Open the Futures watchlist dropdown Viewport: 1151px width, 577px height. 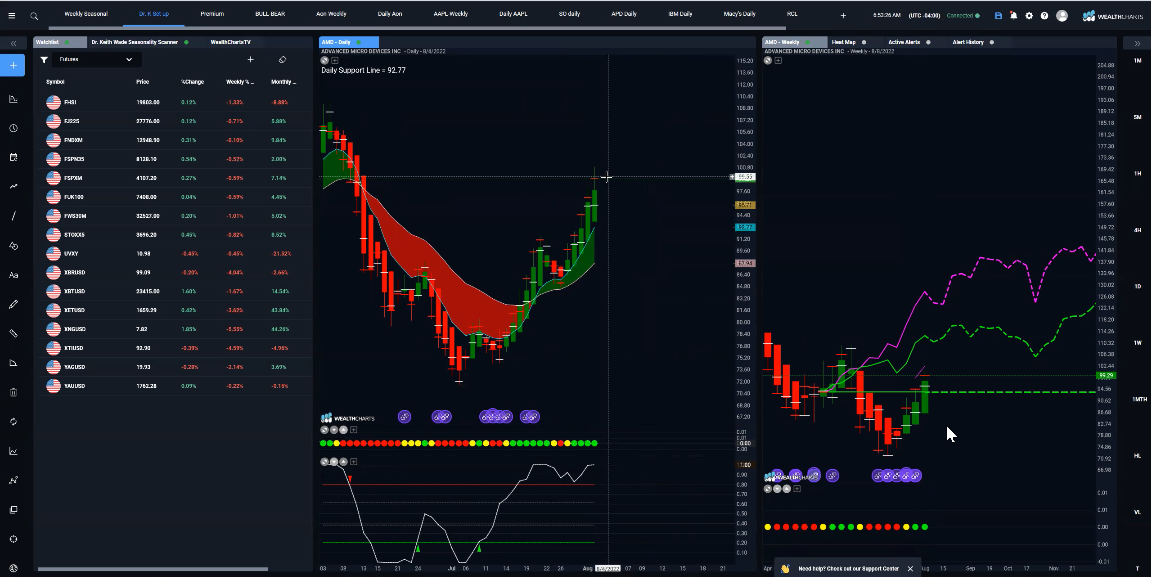[95, 59]
